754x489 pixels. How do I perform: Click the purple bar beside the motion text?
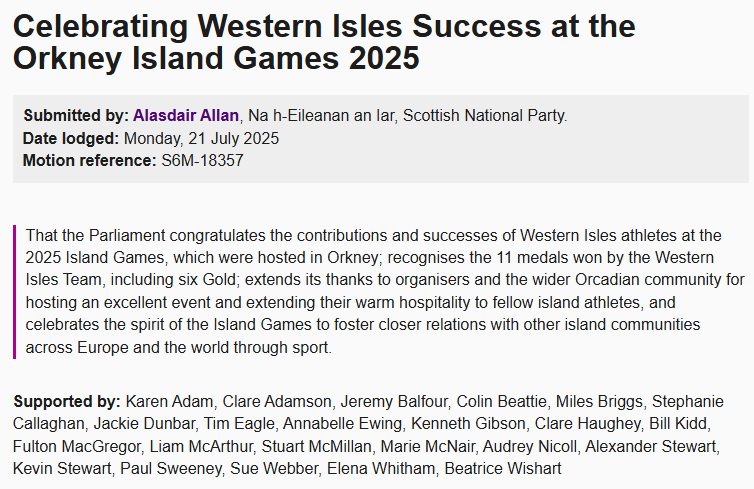14,292
